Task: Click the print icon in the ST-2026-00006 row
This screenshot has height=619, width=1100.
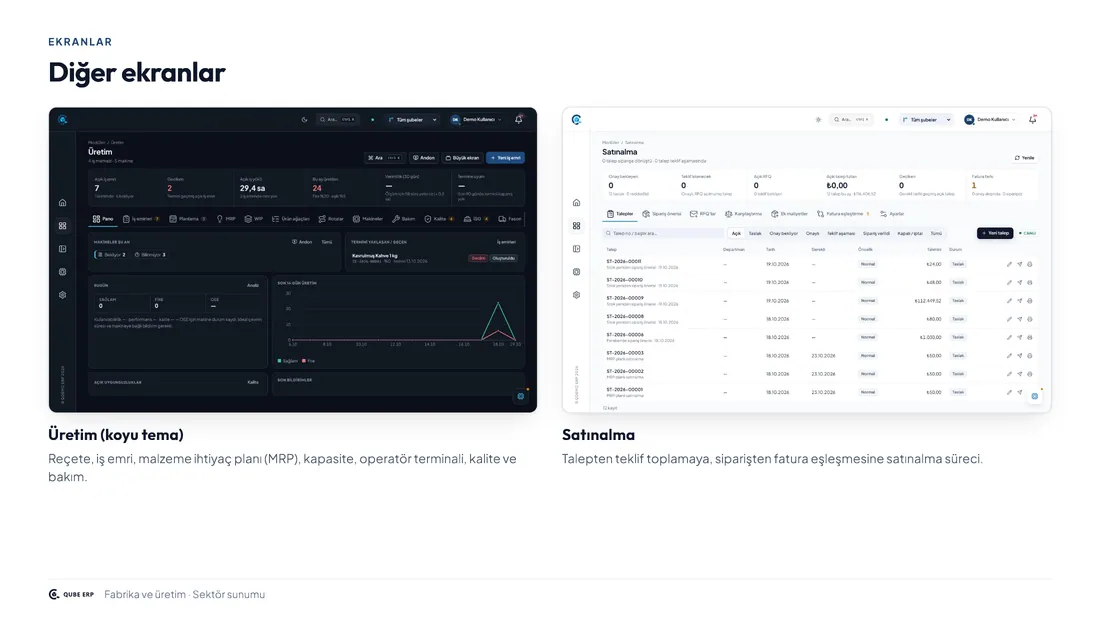Action: pos(1030,338)
